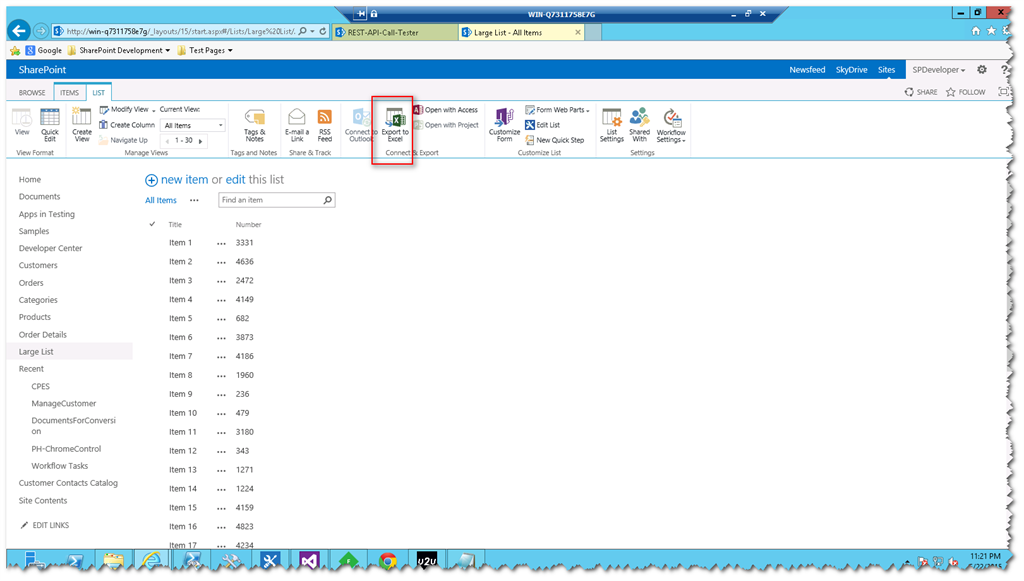Click inside the Find an item search box
Image resolution: width=1024 pixels, height=581 pixels.
(270, 199)
